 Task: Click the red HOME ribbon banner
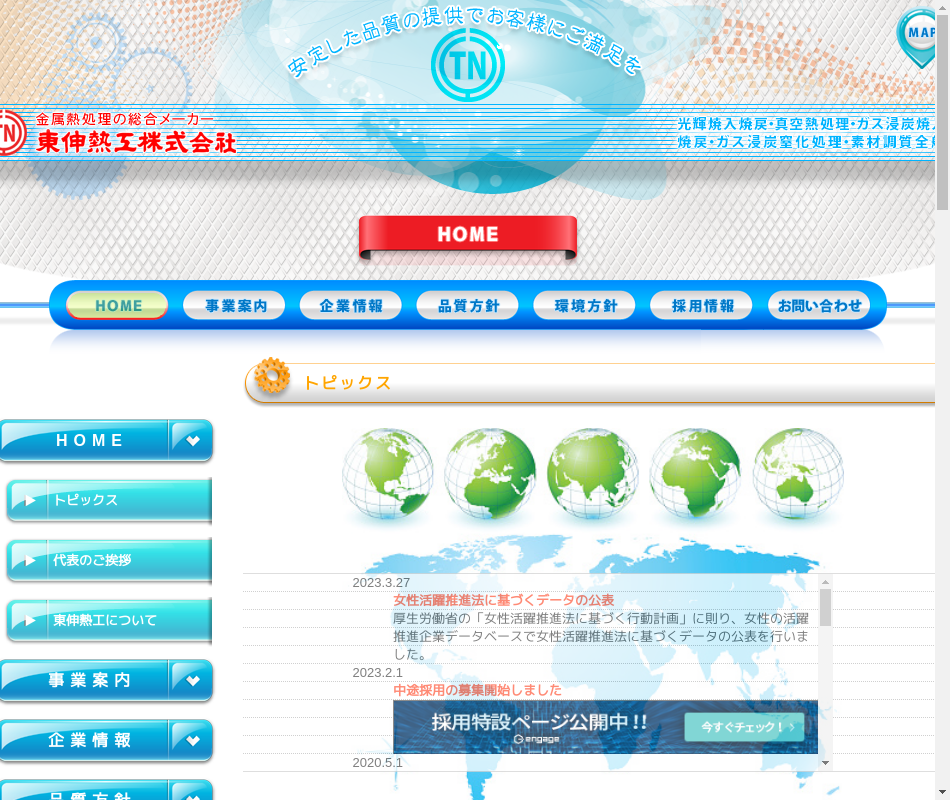point(467,236)
